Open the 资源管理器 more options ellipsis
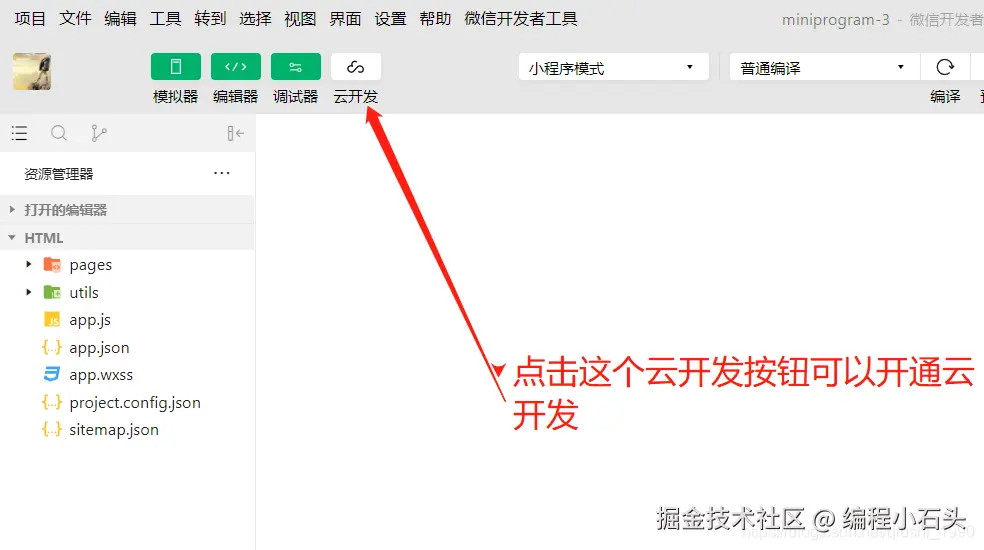Screen dimensions: 984x550 point(222,173)
